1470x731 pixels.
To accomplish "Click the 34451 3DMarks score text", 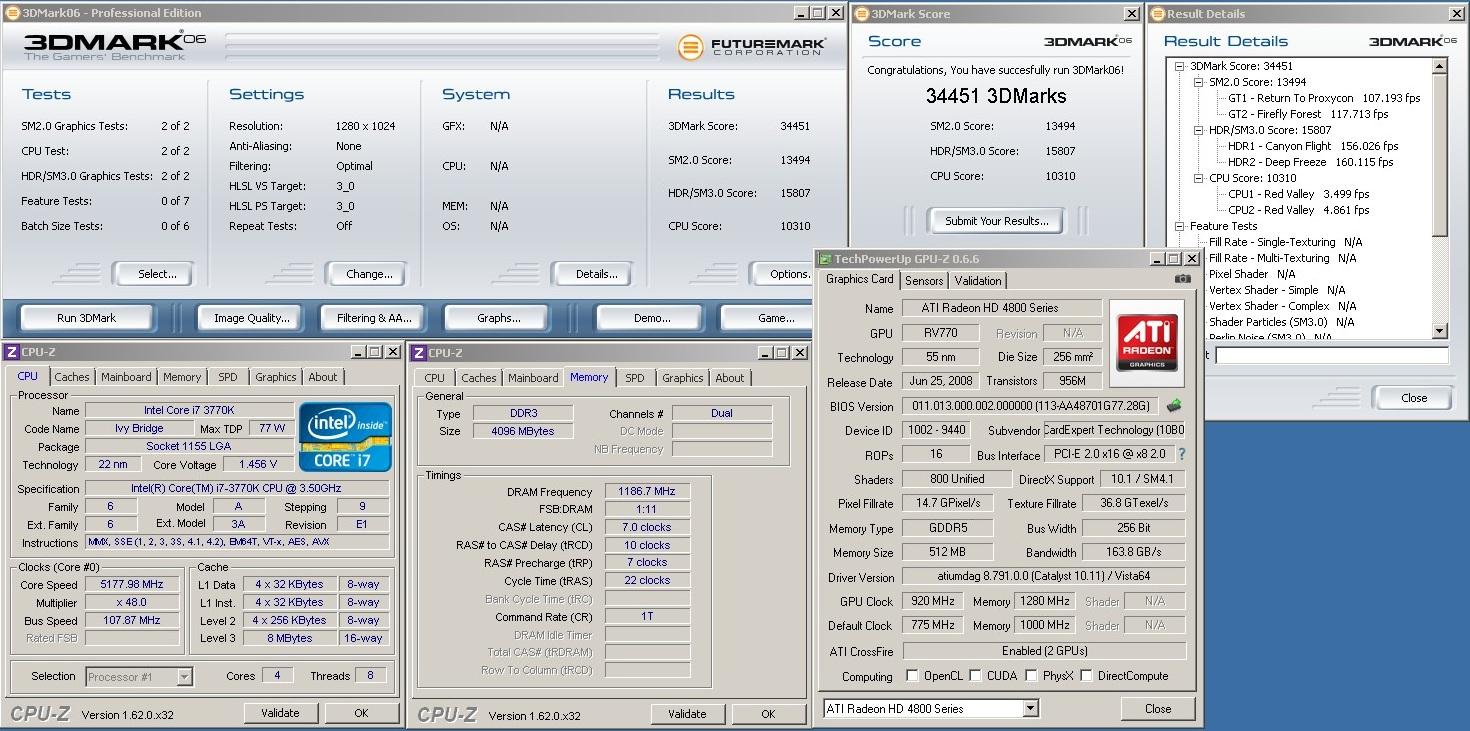I will [x=995, y=96].
